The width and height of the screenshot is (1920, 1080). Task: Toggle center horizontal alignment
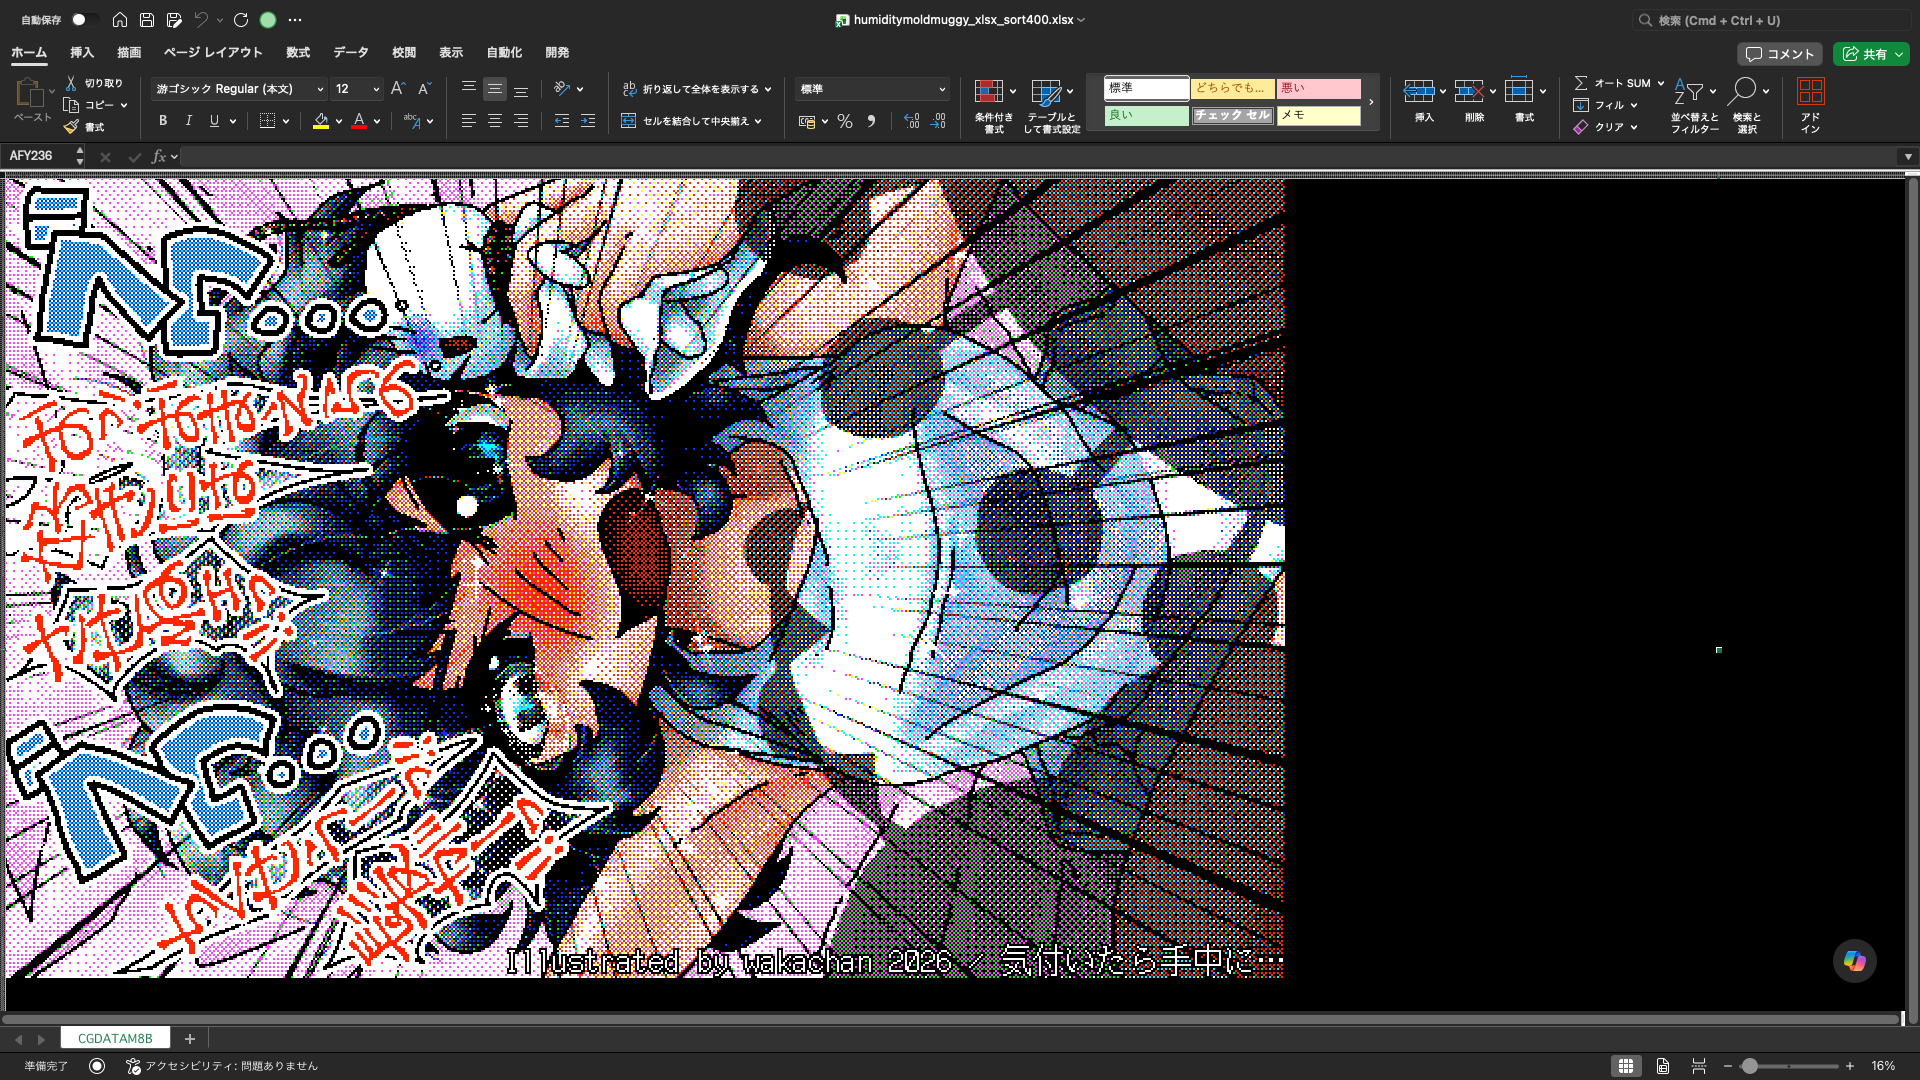click(495, 121)
